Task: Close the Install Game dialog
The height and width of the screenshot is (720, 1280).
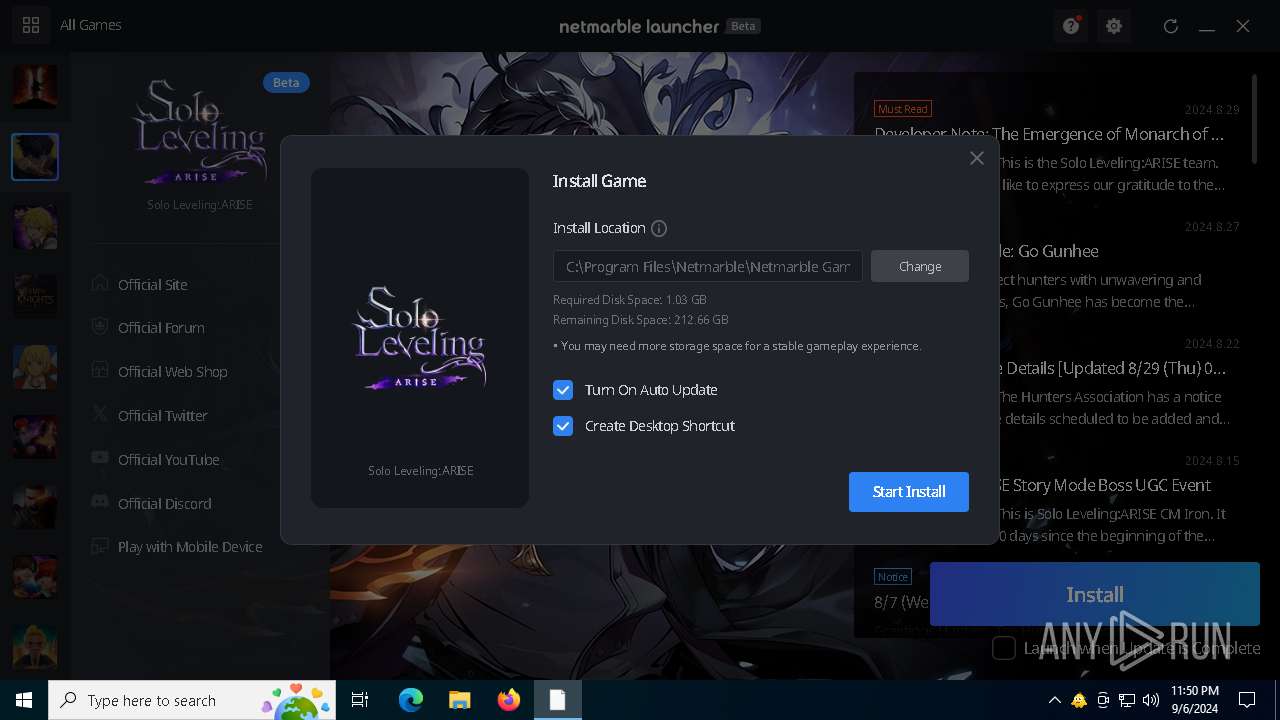Action: pyautogui.click(x=977, y=158)
